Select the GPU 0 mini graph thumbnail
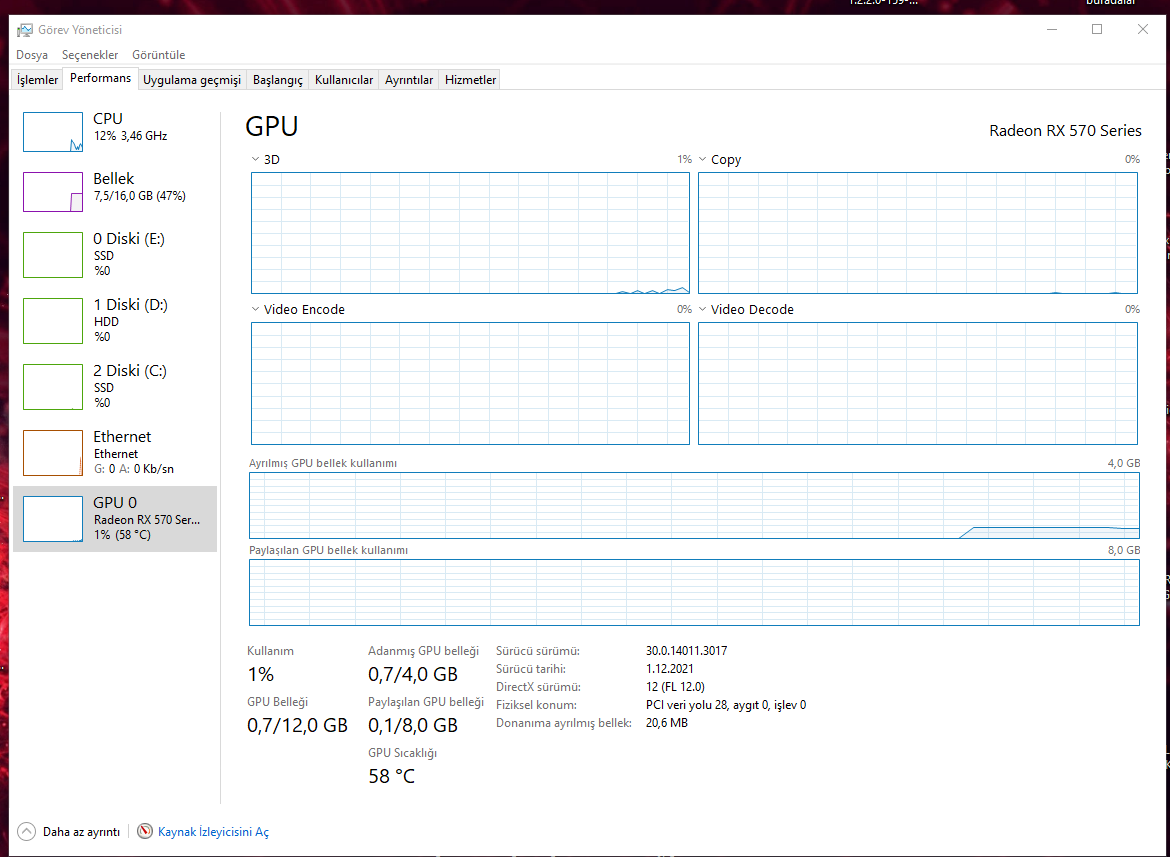 53,518
